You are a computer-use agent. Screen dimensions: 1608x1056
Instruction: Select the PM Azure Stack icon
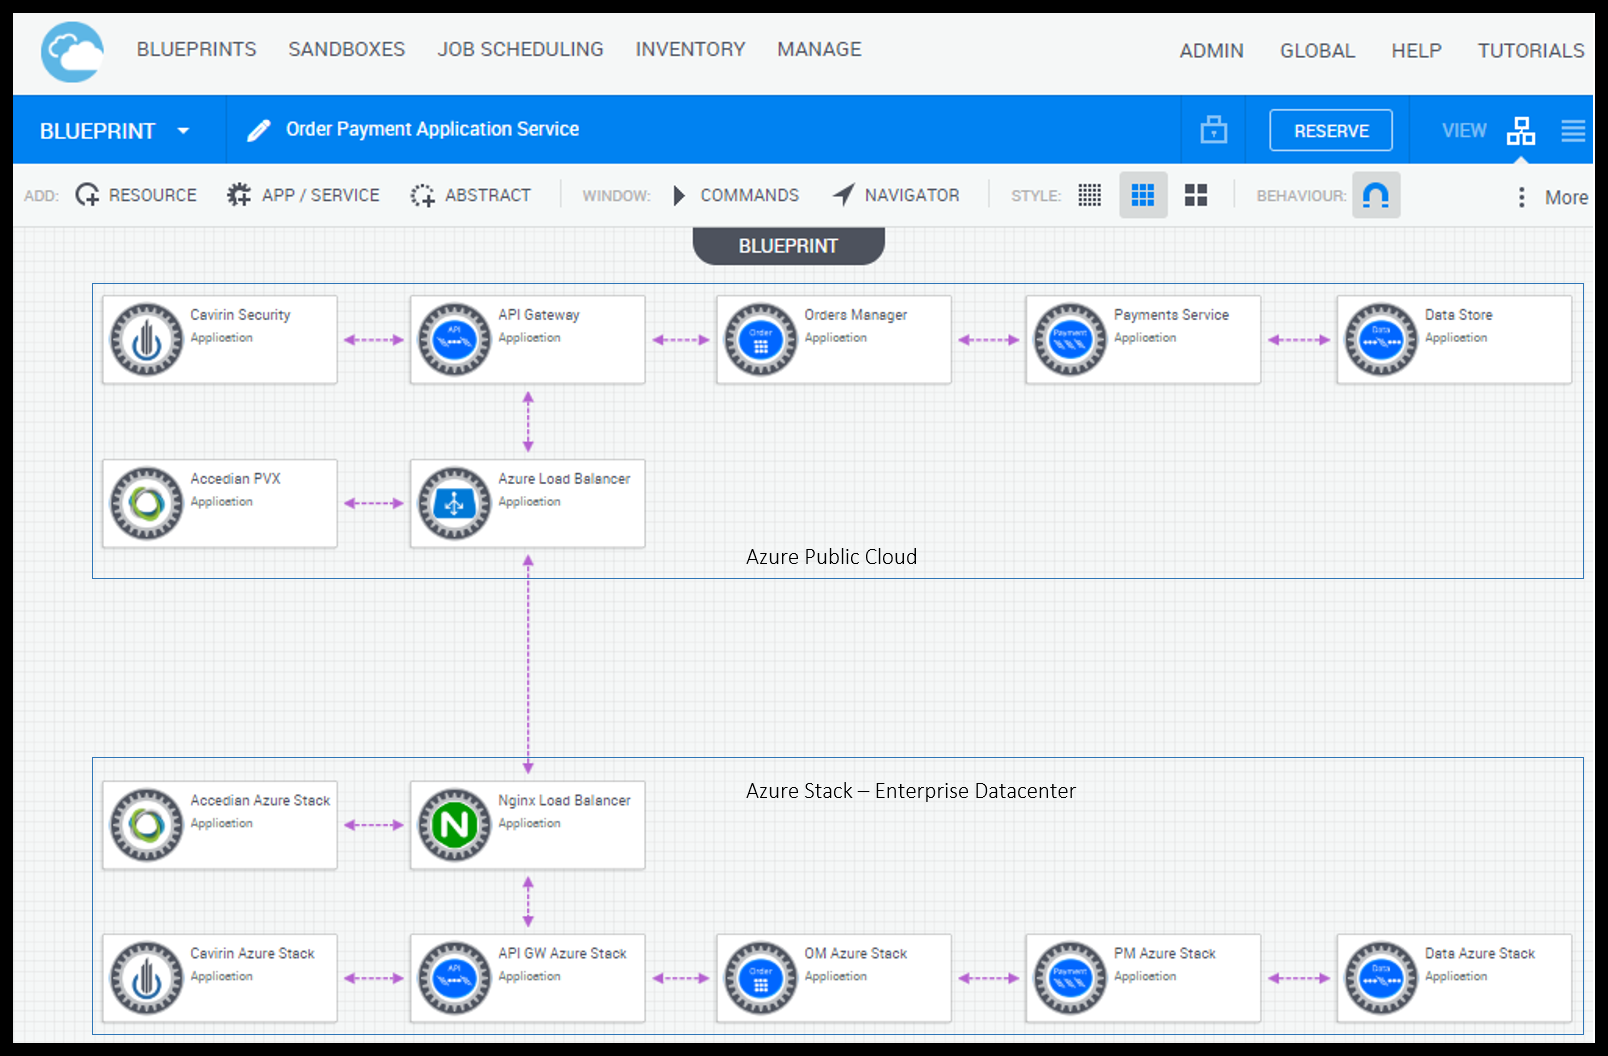tap(1070, 978)
